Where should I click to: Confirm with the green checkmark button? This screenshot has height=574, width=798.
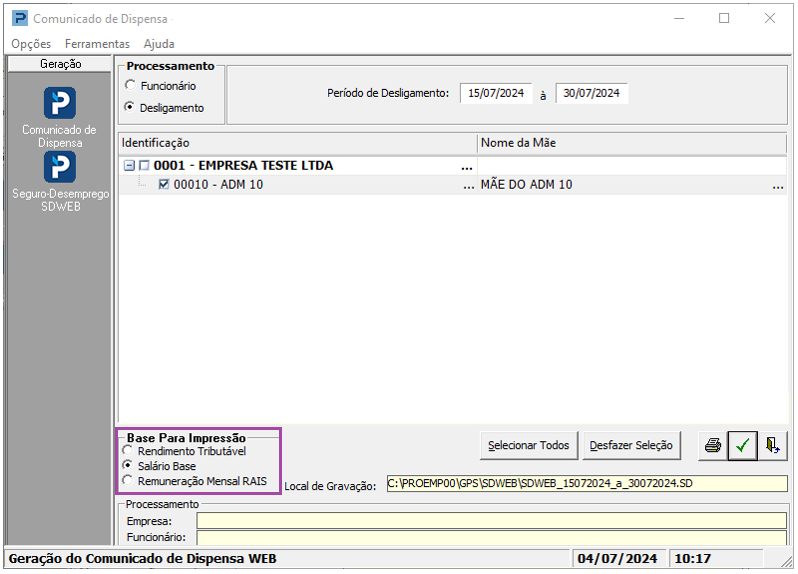coord(743,446)
